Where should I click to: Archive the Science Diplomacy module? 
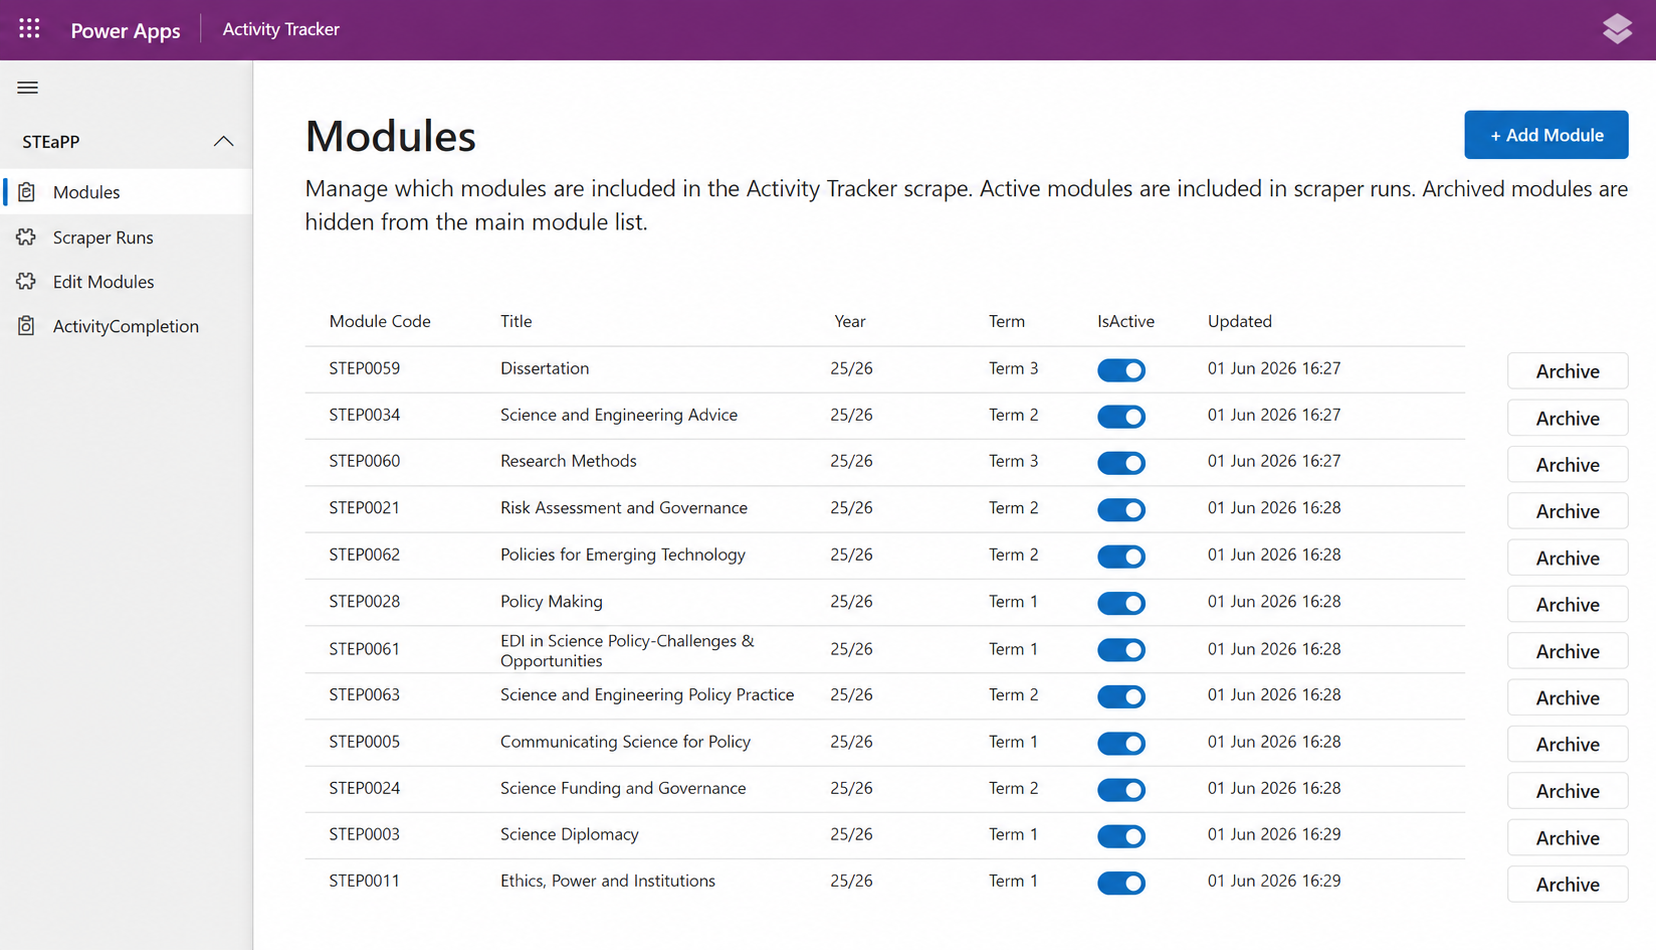click(1567, 838)
